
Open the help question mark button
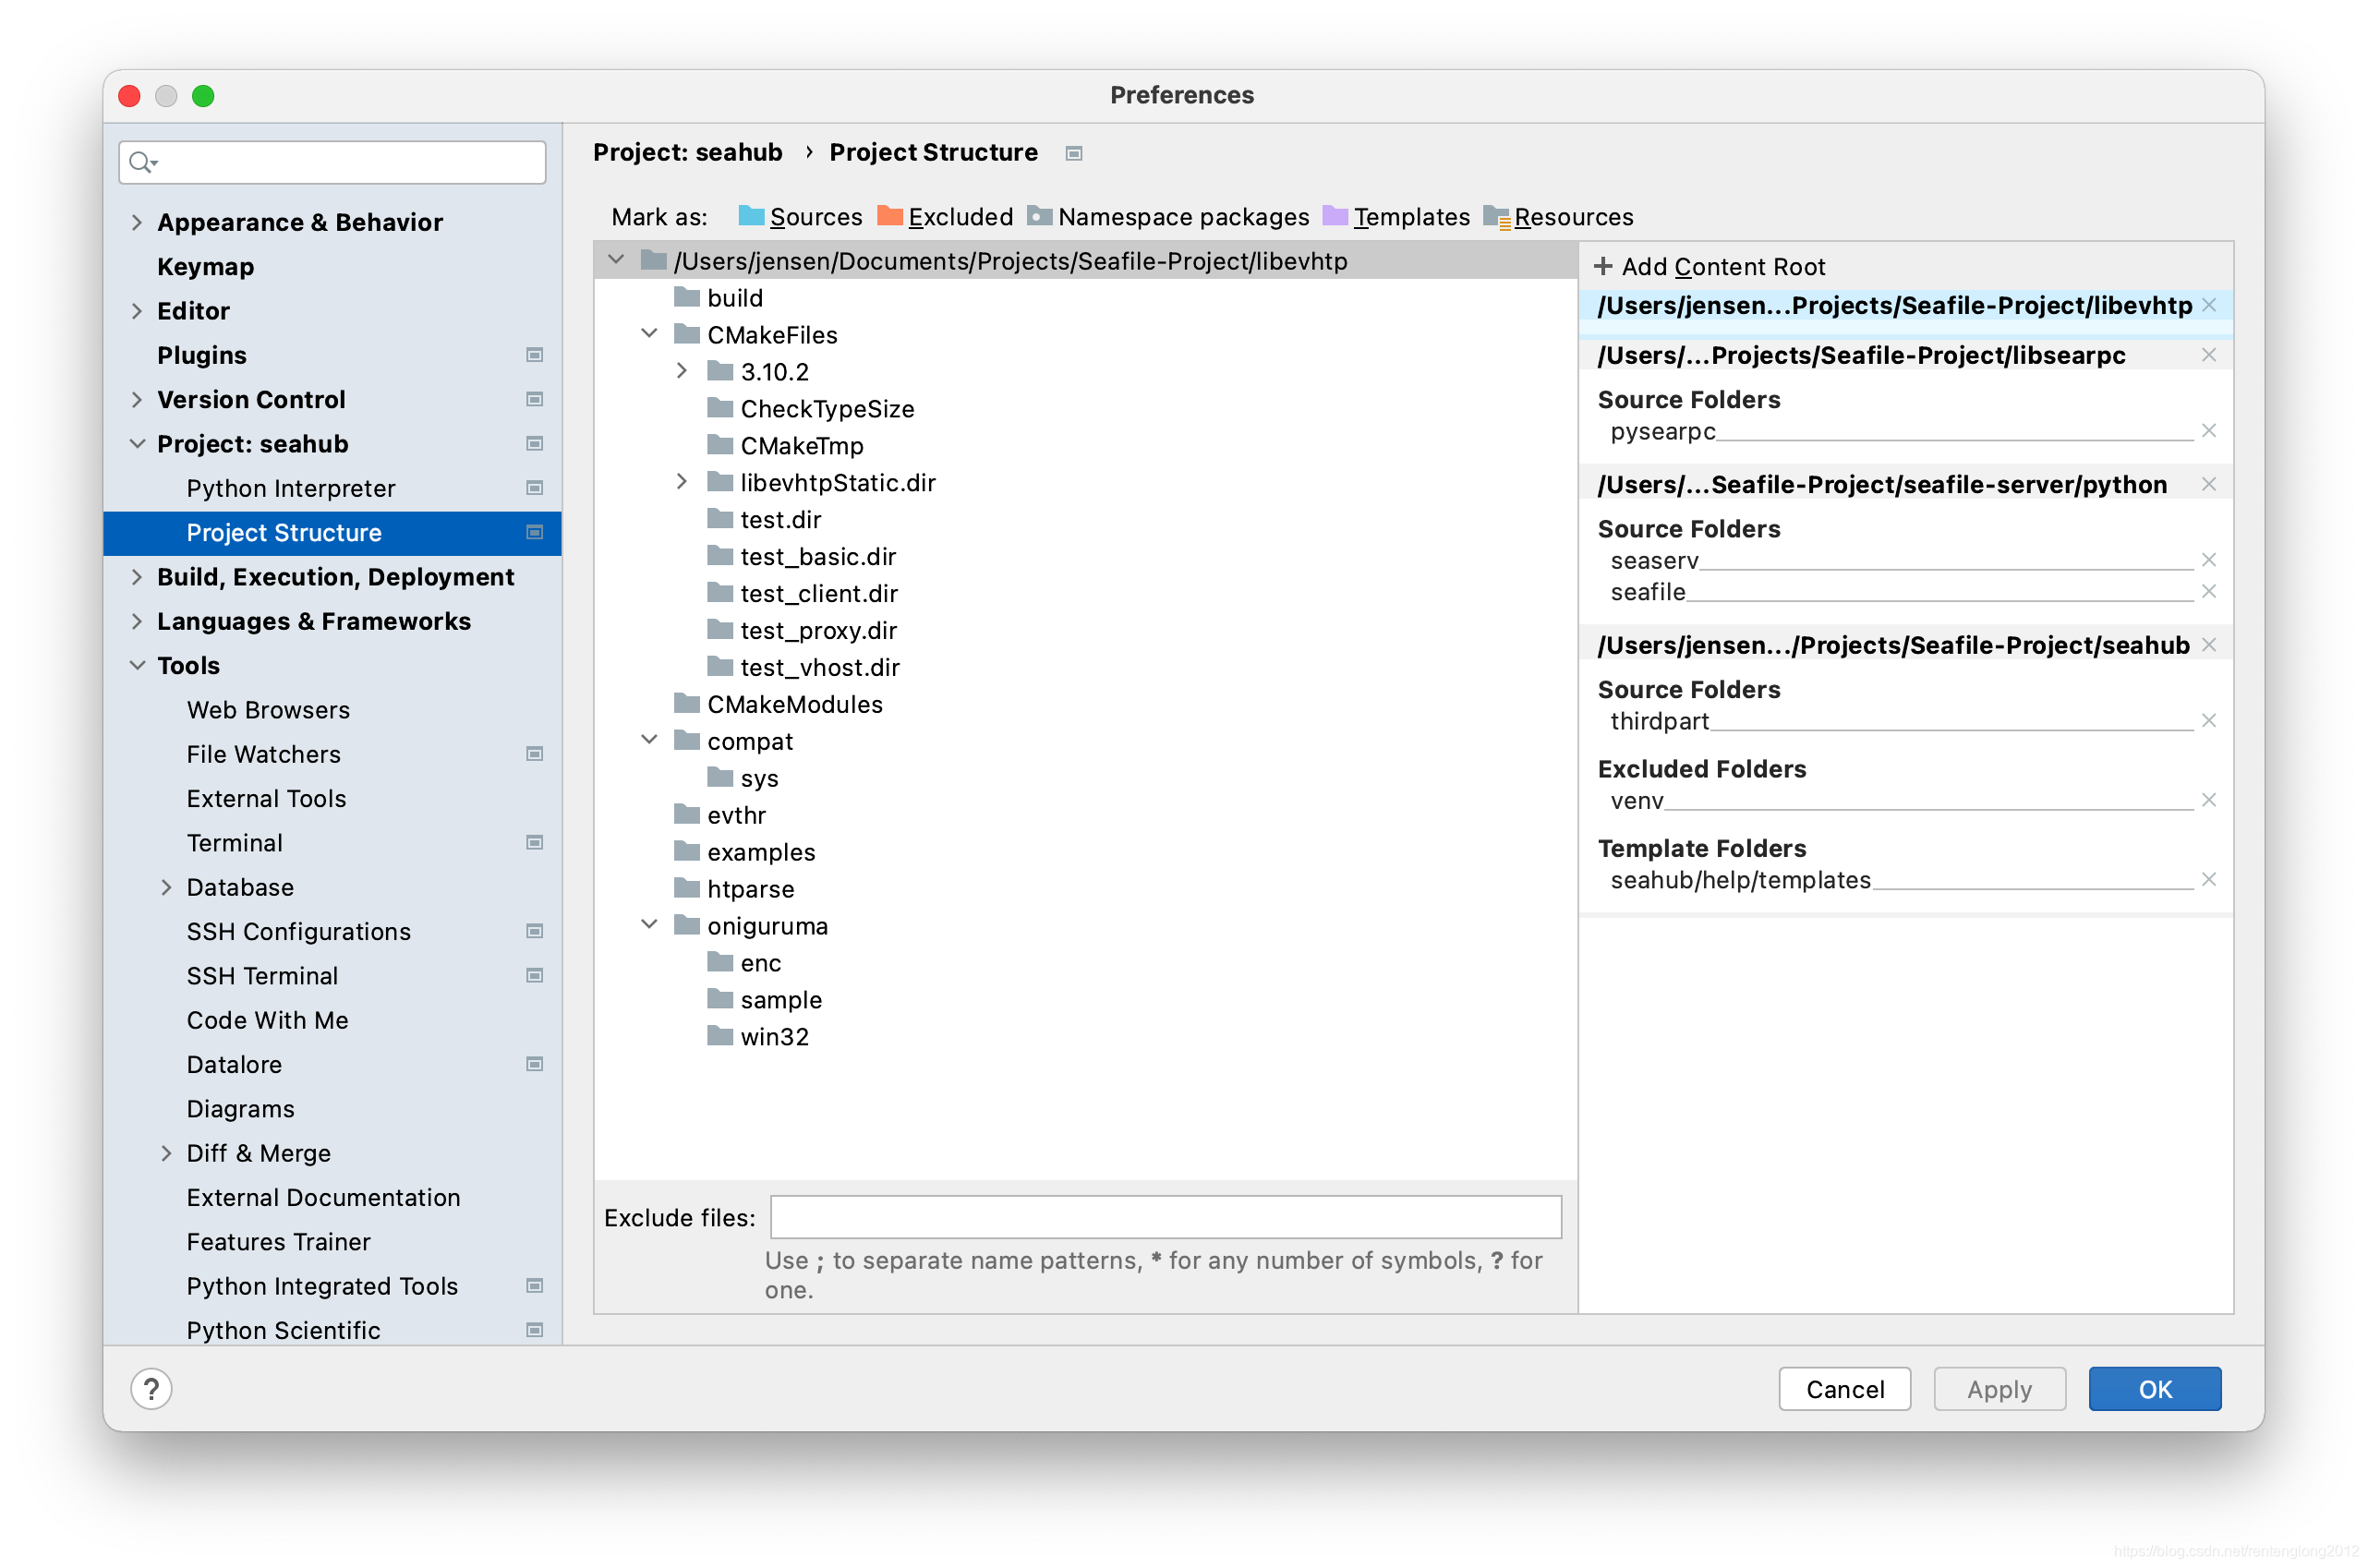pyautogui.click(x=151, y=1389)
